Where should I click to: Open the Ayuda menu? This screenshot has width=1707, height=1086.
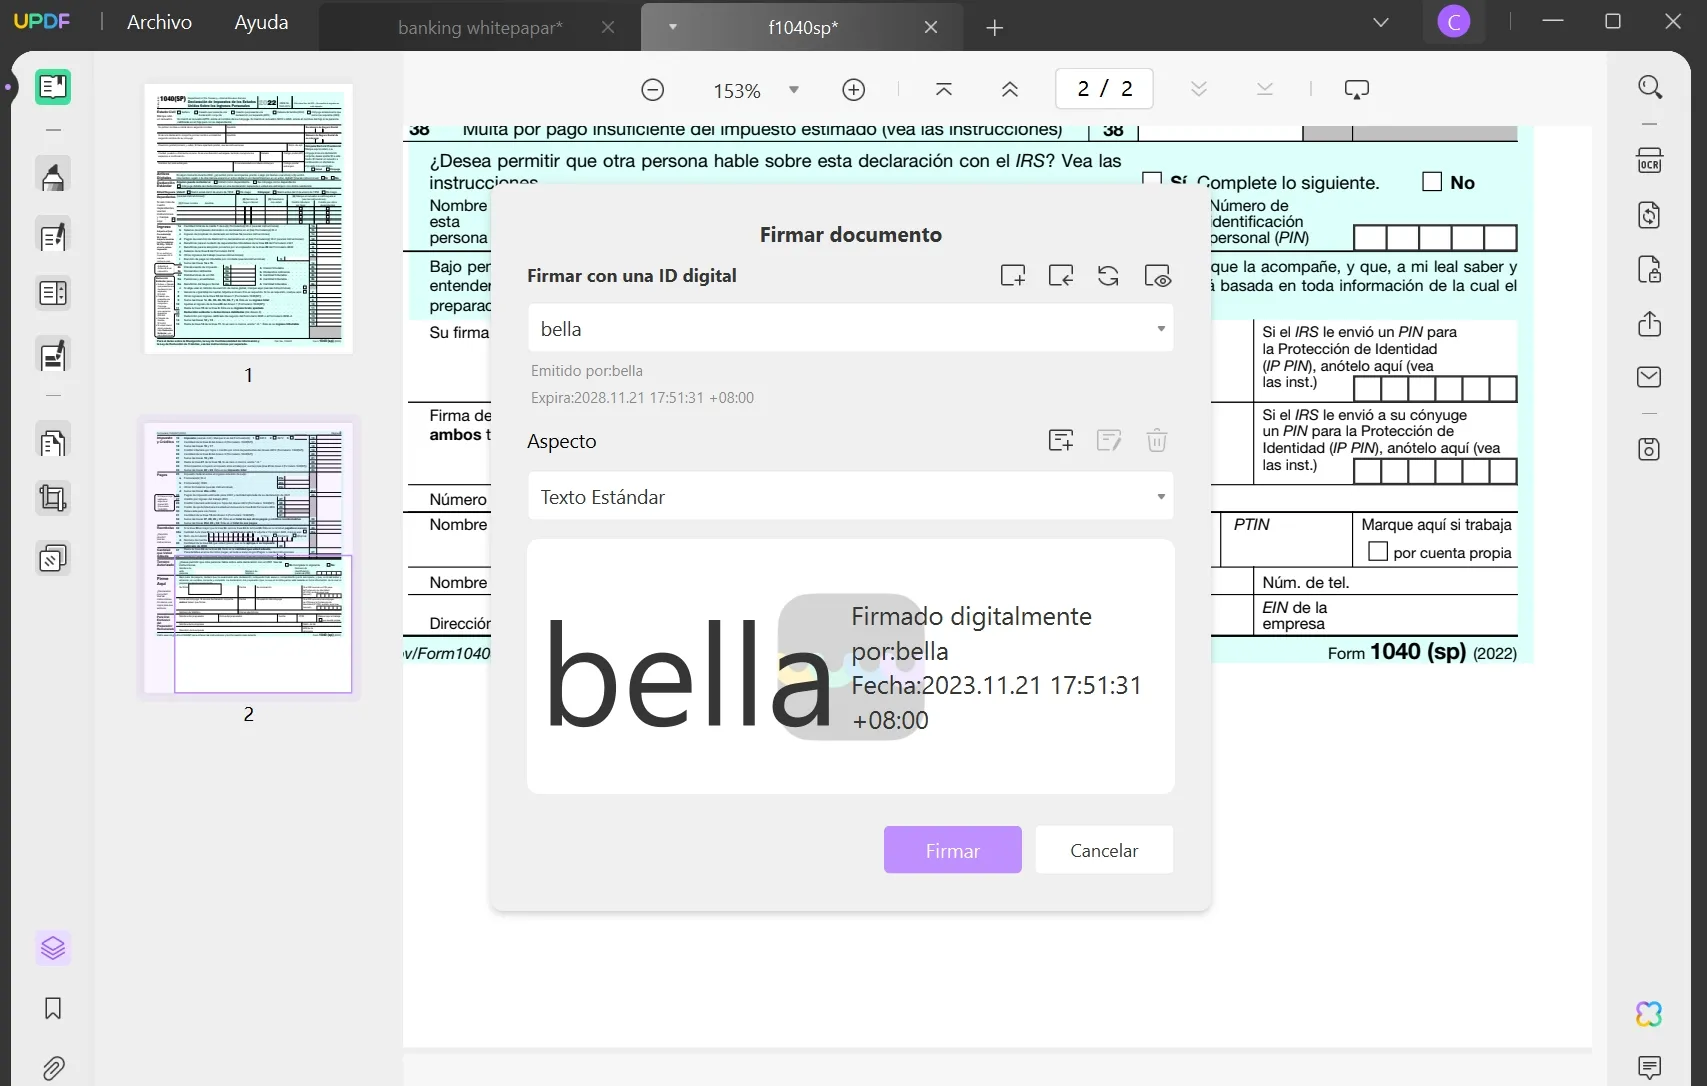[x=261, y=22]
